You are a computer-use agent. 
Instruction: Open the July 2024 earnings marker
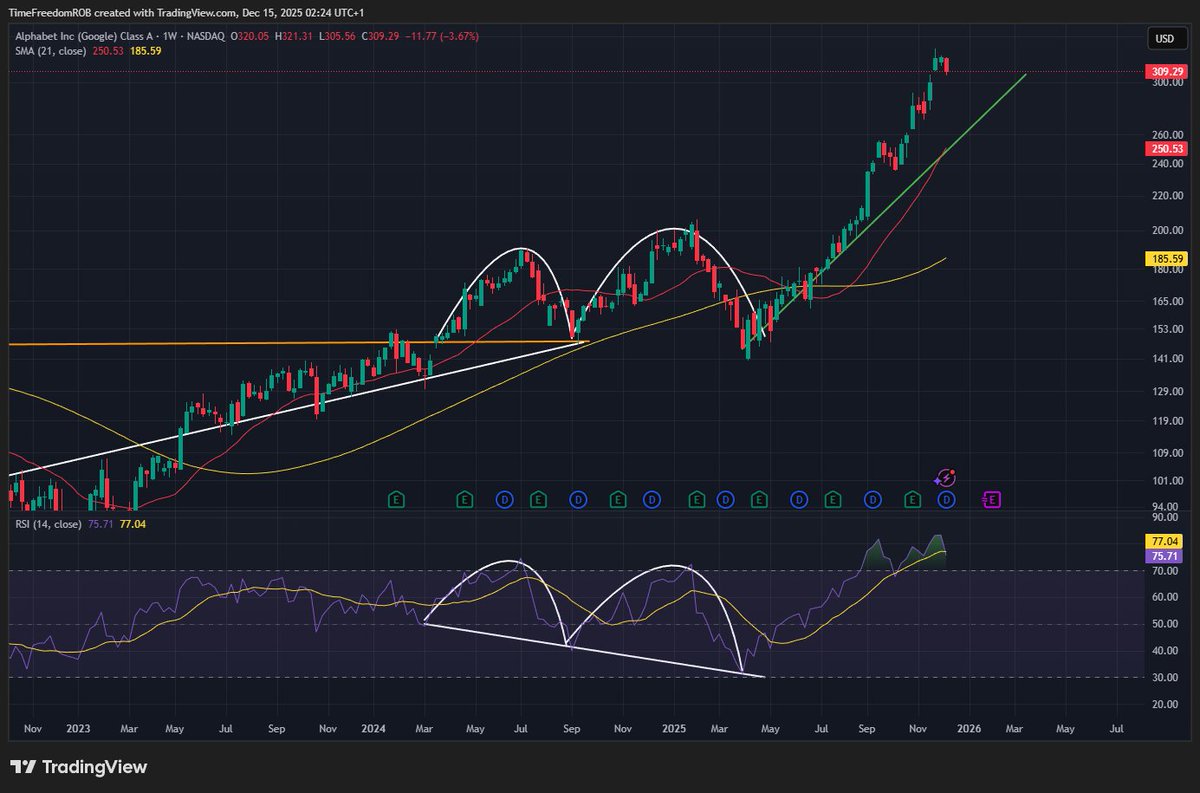coord(538,498)
